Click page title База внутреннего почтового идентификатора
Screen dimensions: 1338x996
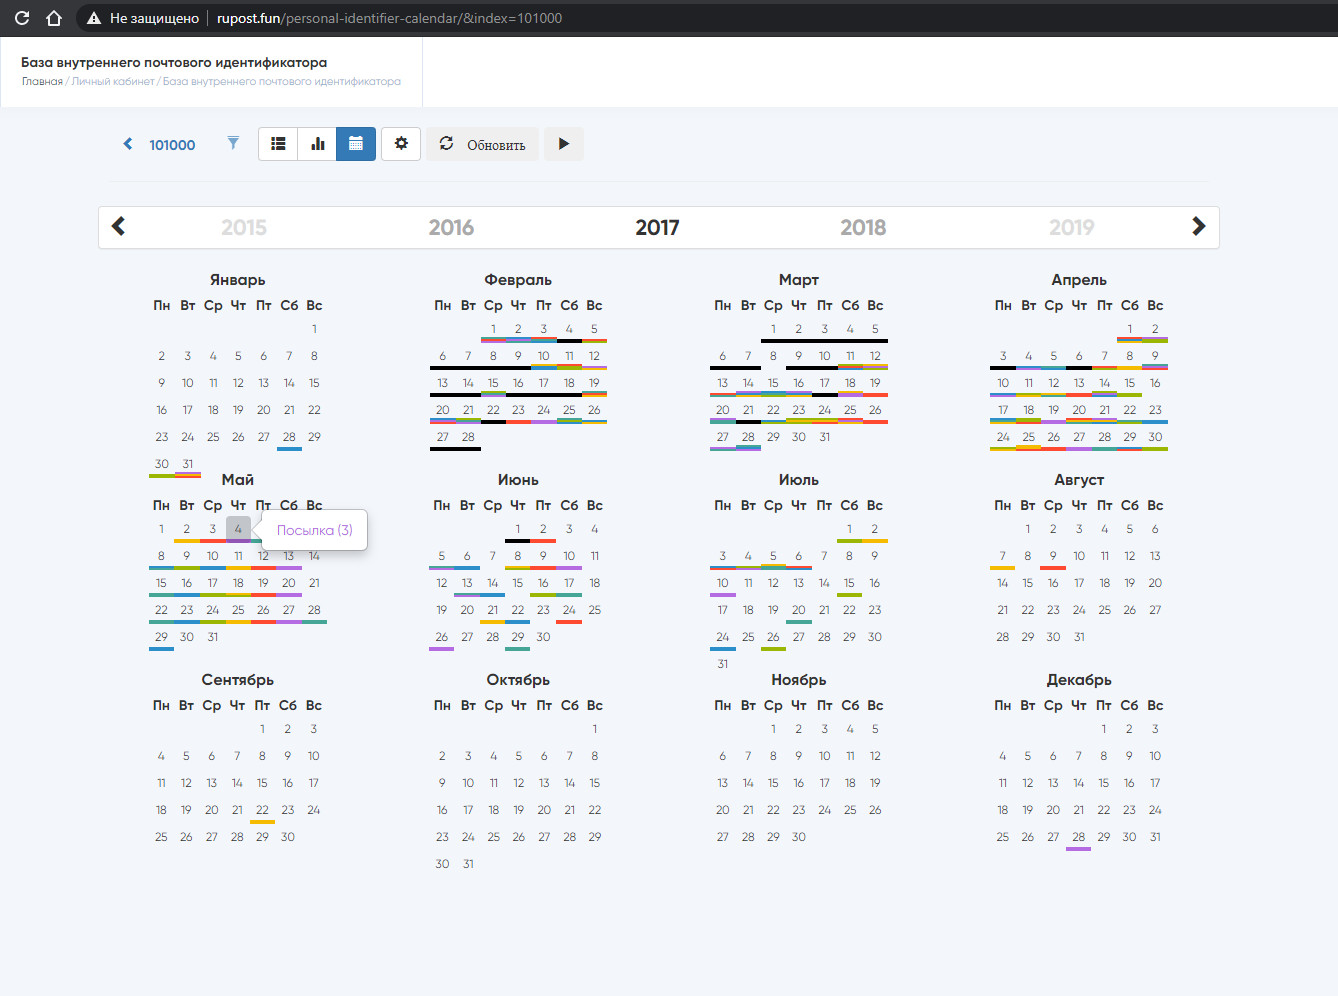pos(174,62)
